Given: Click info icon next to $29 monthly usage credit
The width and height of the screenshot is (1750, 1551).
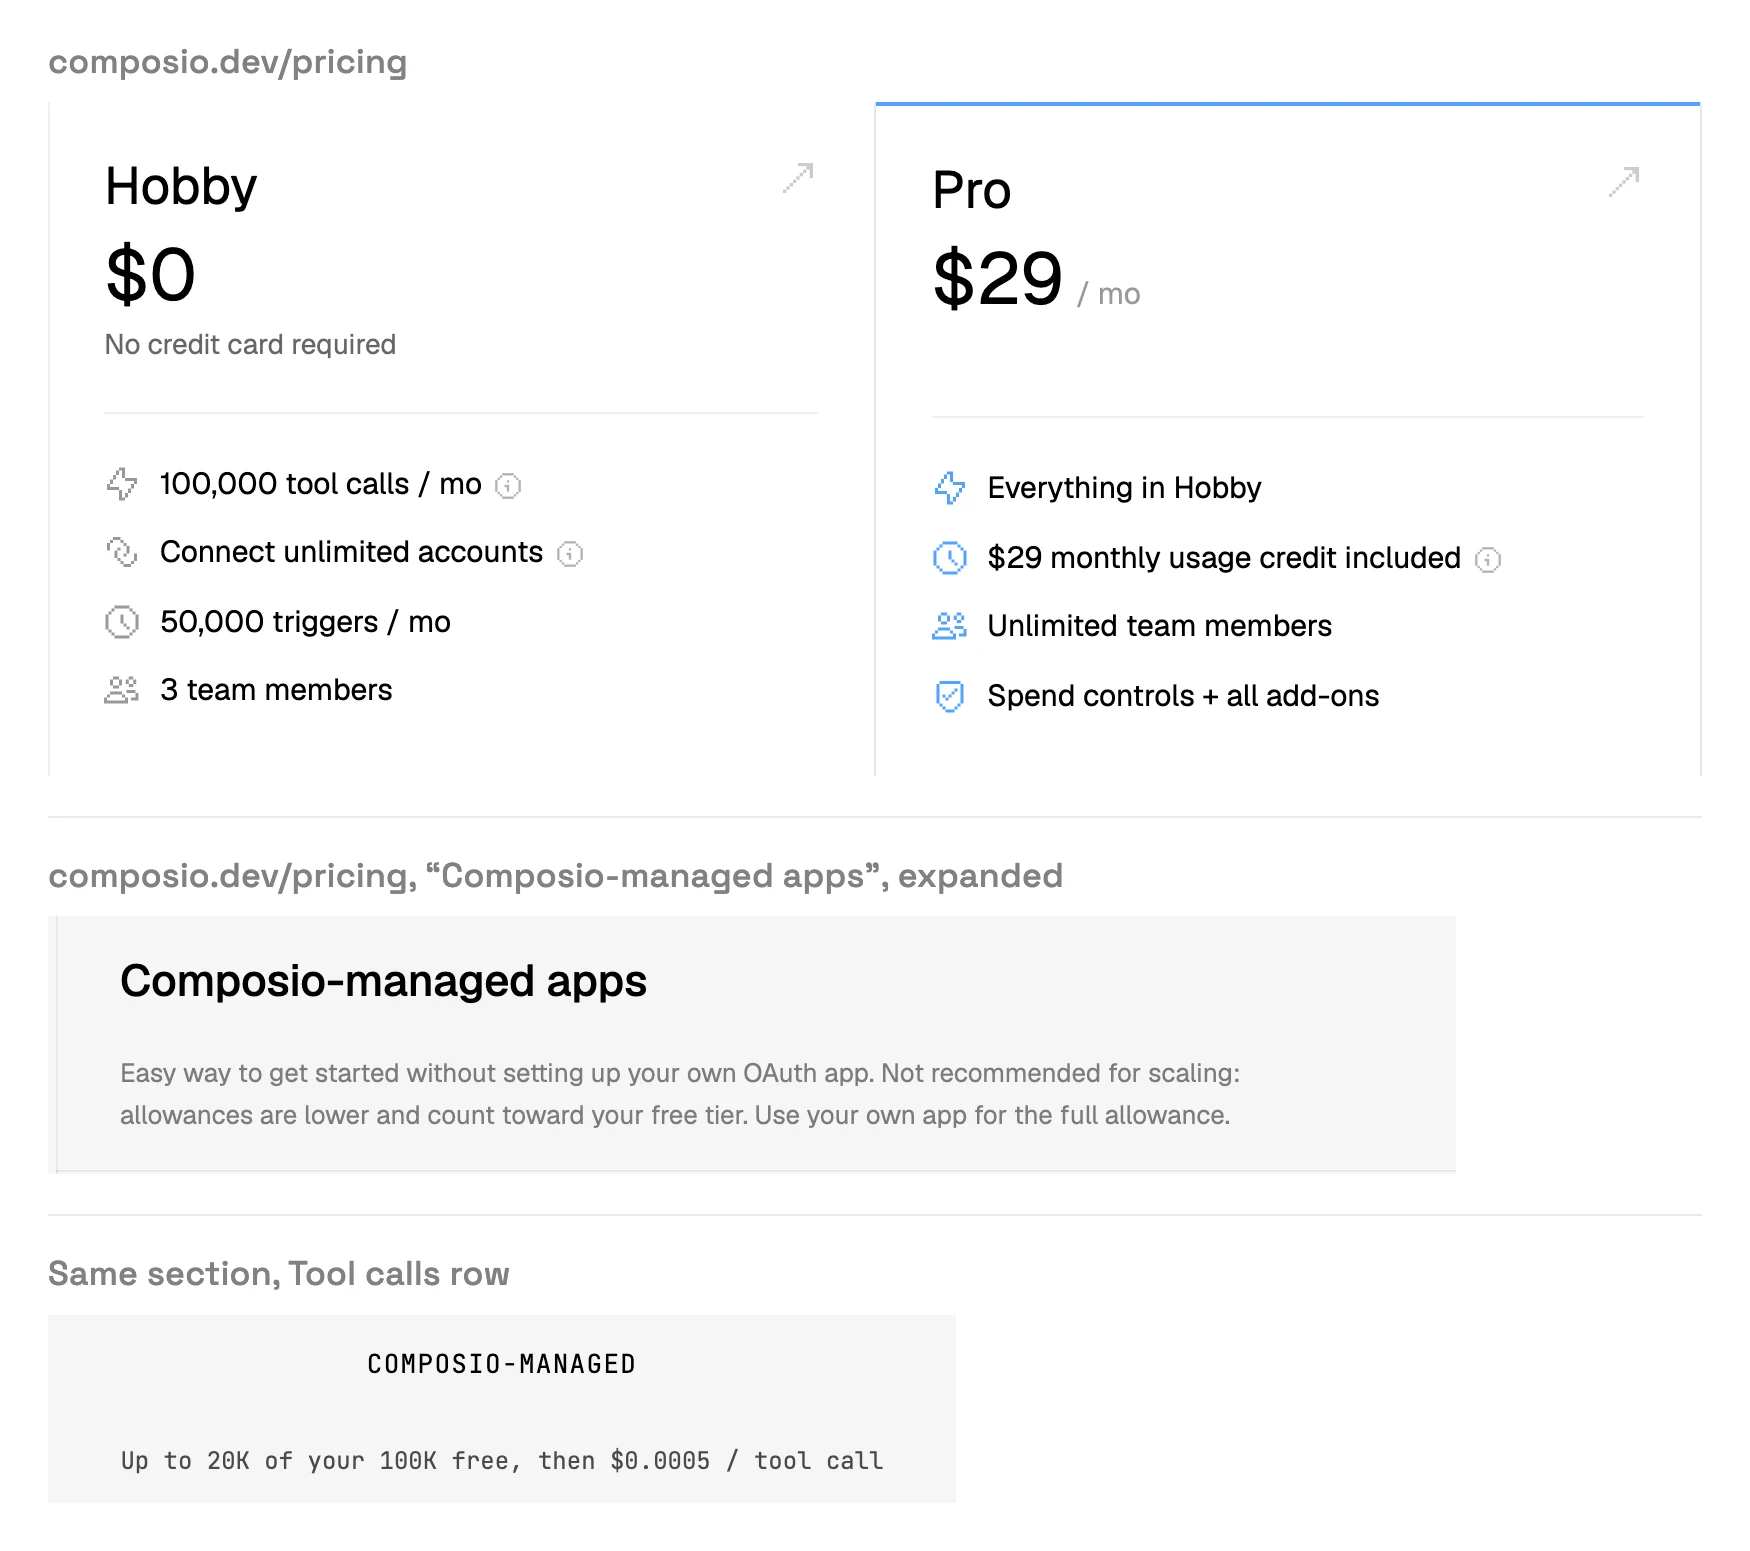Looking at the screenshot, I should coord(1488,560).
